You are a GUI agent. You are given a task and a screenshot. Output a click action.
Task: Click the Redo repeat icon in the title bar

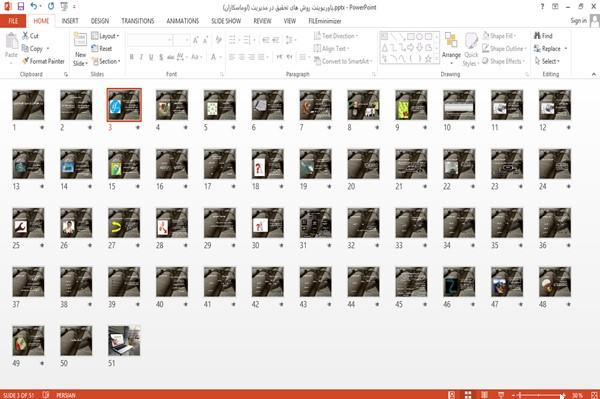point(51,7)
